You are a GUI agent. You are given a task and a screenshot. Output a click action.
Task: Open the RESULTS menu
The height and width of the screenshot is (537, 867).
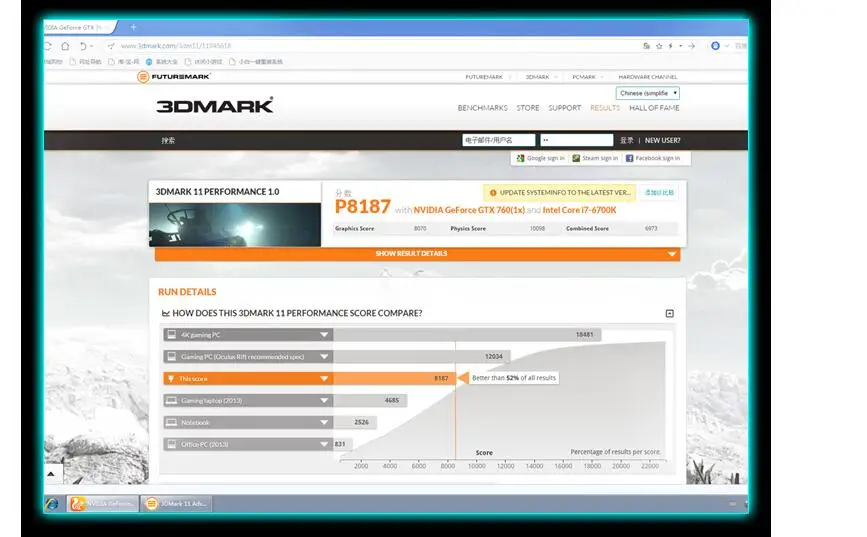(x=605, y=108)
